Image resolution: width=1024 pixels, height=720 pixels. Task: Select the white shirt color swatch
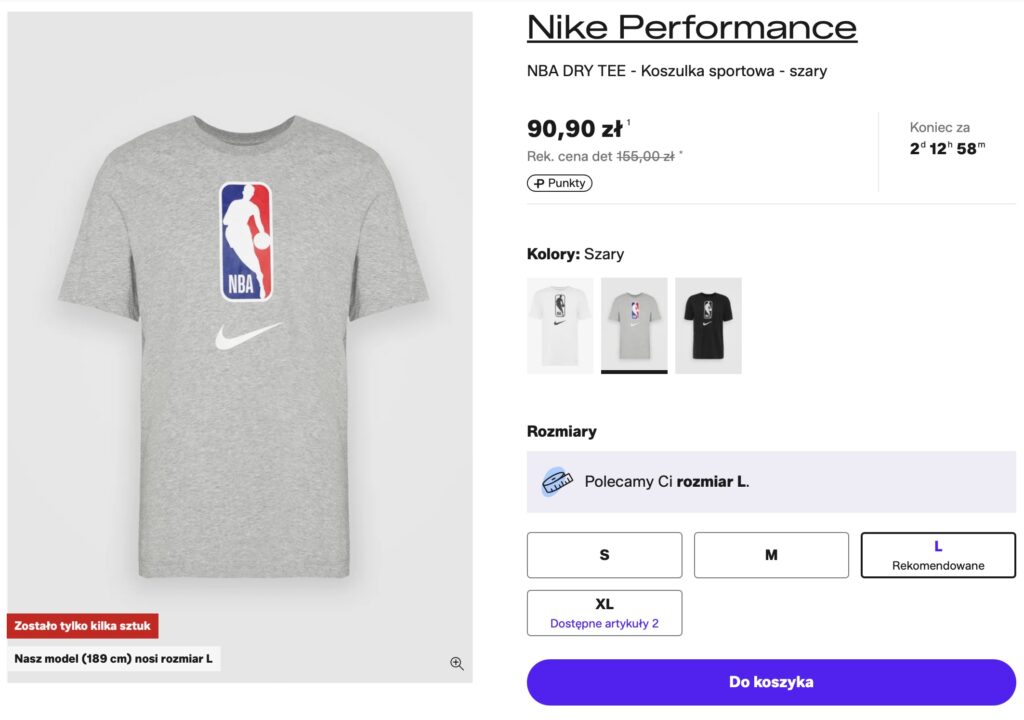tap(560, 325)
